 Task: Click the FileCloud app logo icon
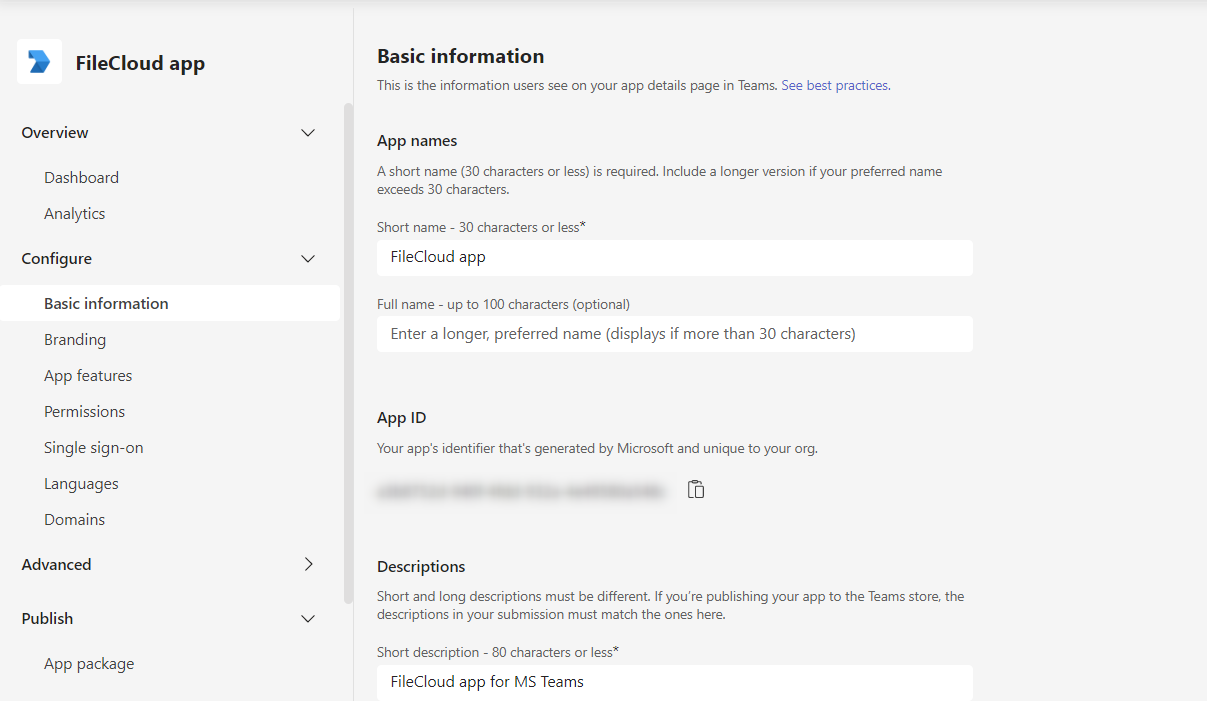tap(39, 62)
